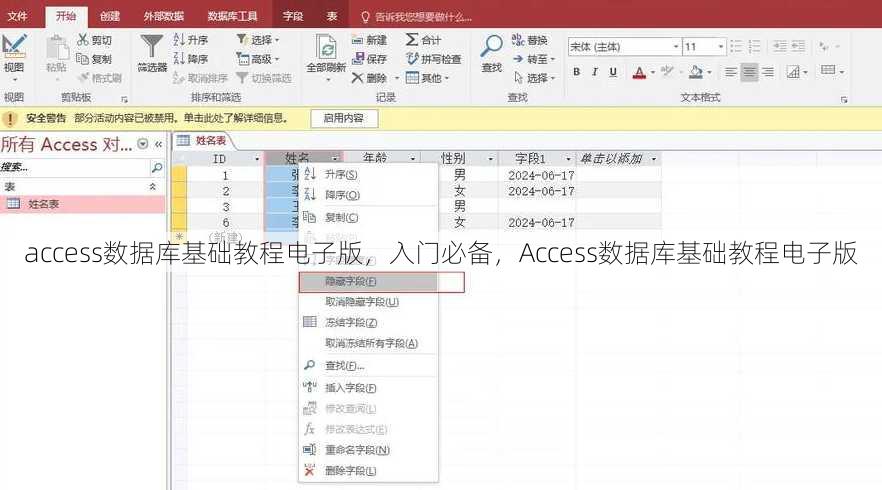882x490 pixels.
Task: Align text left in text format group
Action: tap(731, 72)
